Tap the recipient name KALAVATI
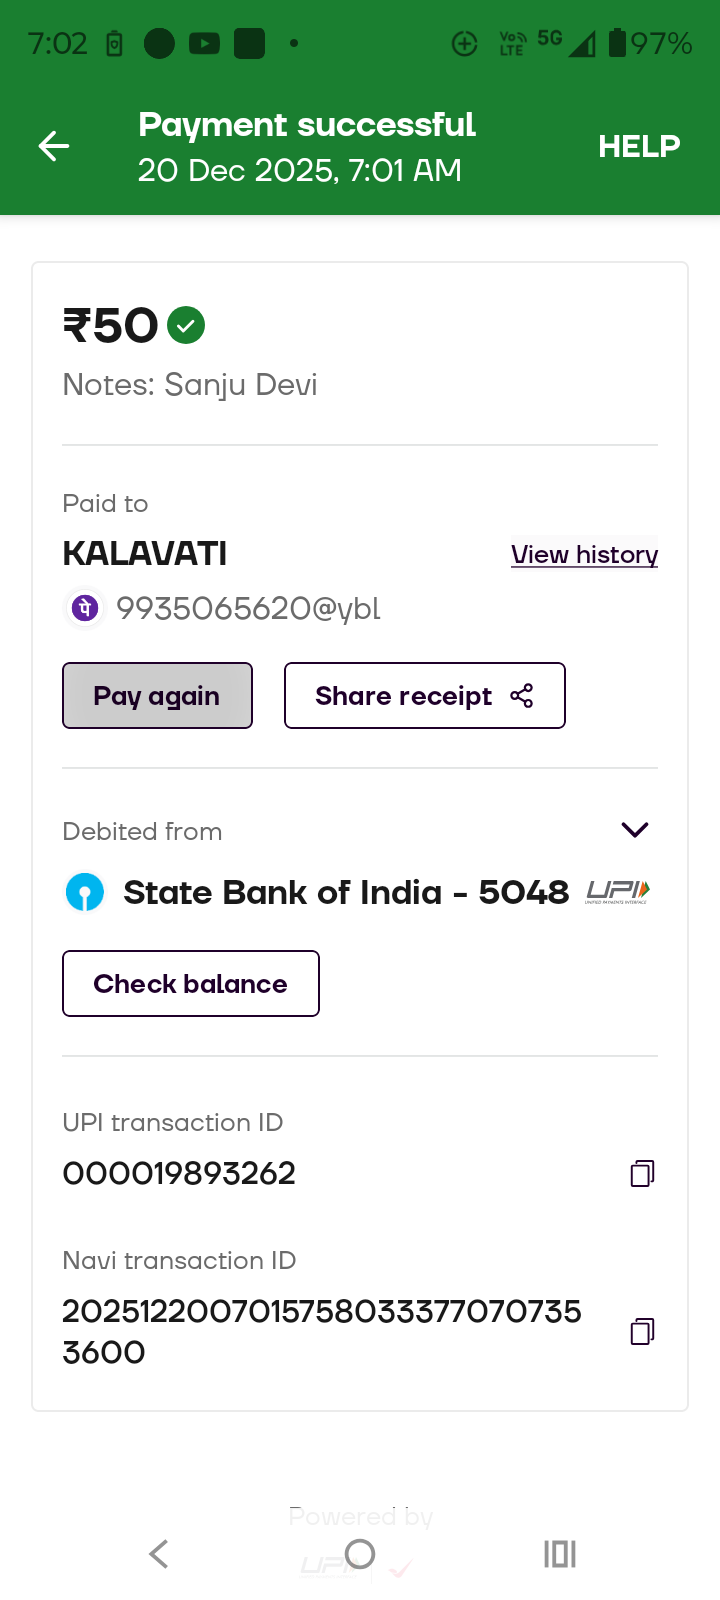 [x=145, y=553]
